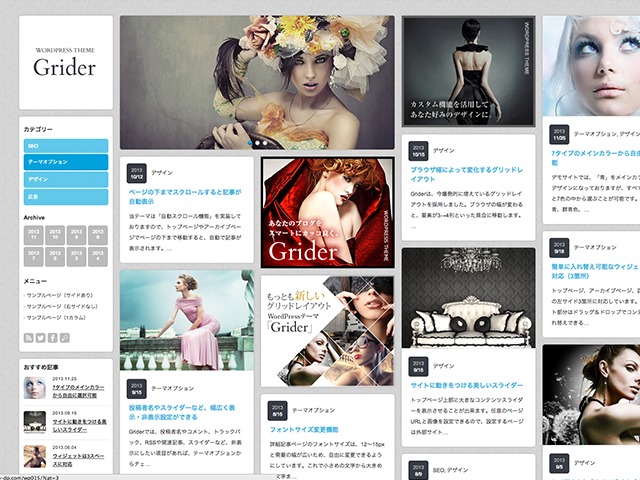The image size is (640, 480).
Task: Open recommended link 7タイプのメインカラーから自由に選択可能
Action: click(x=78, y=391)
